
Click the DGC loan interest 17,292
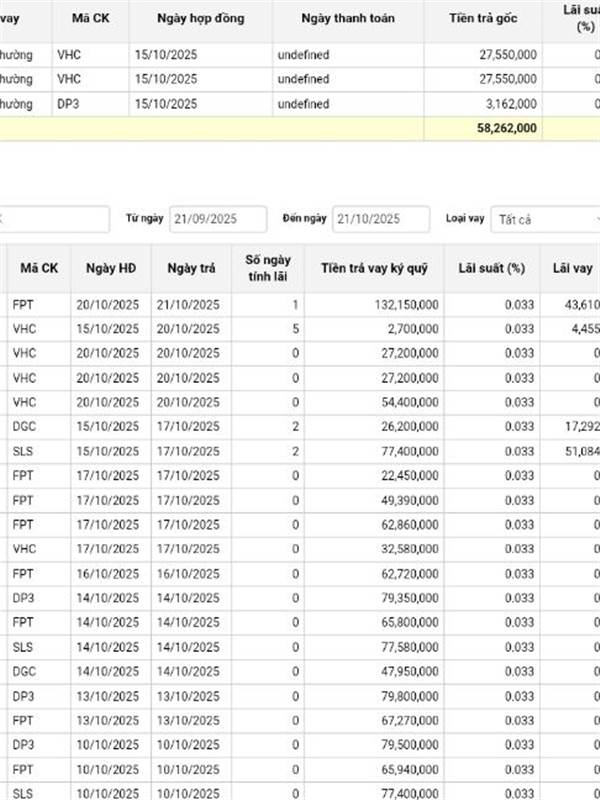[x=582, y=427]
